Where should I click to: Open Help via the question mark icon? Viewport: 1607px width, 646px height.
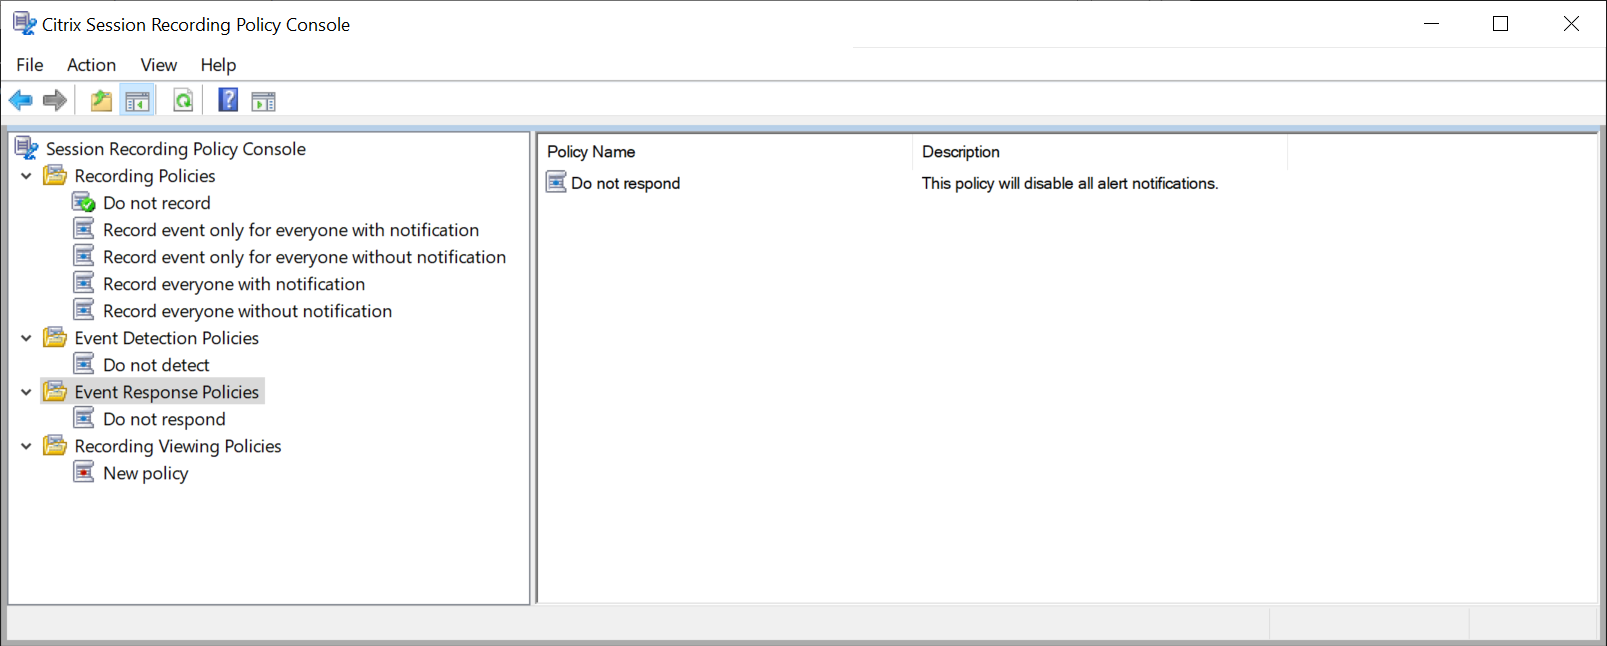[228, 100]
